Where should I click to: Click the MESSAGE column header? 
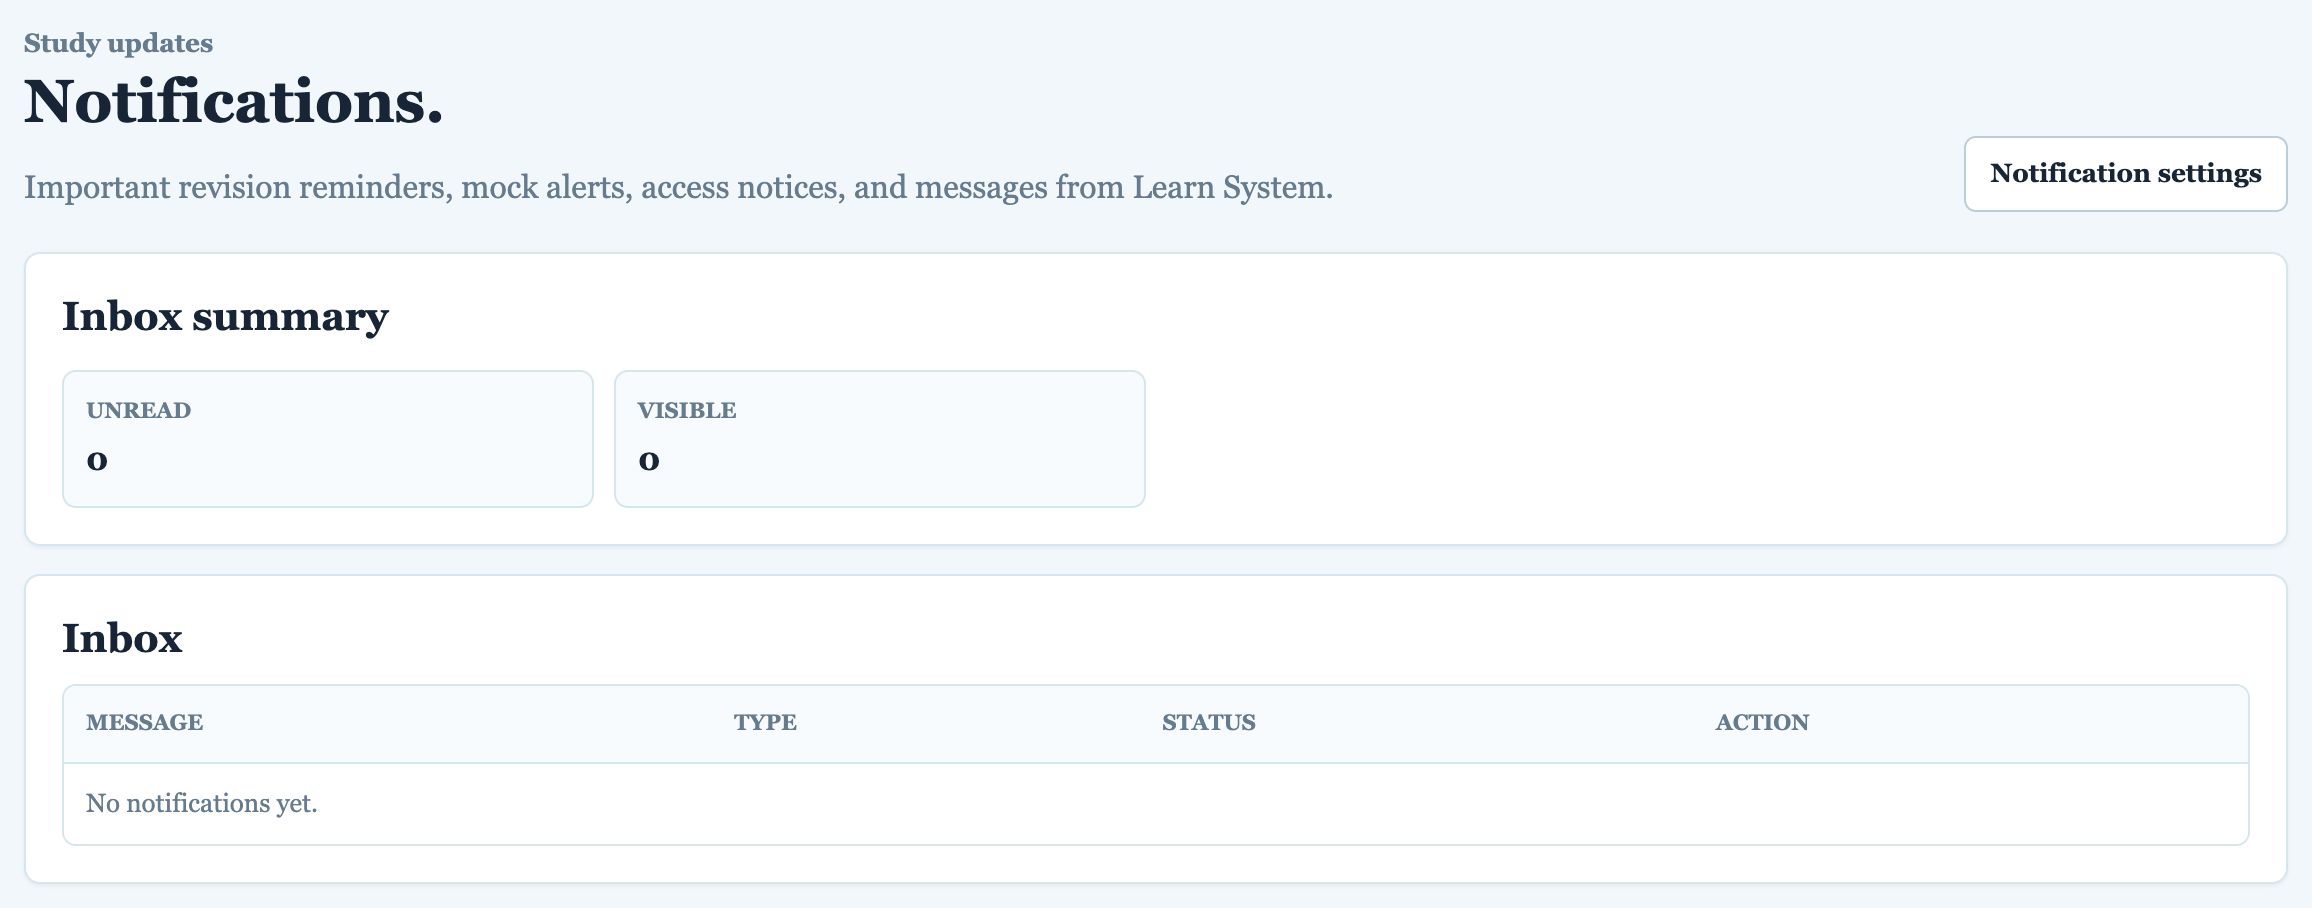point(145,722)
